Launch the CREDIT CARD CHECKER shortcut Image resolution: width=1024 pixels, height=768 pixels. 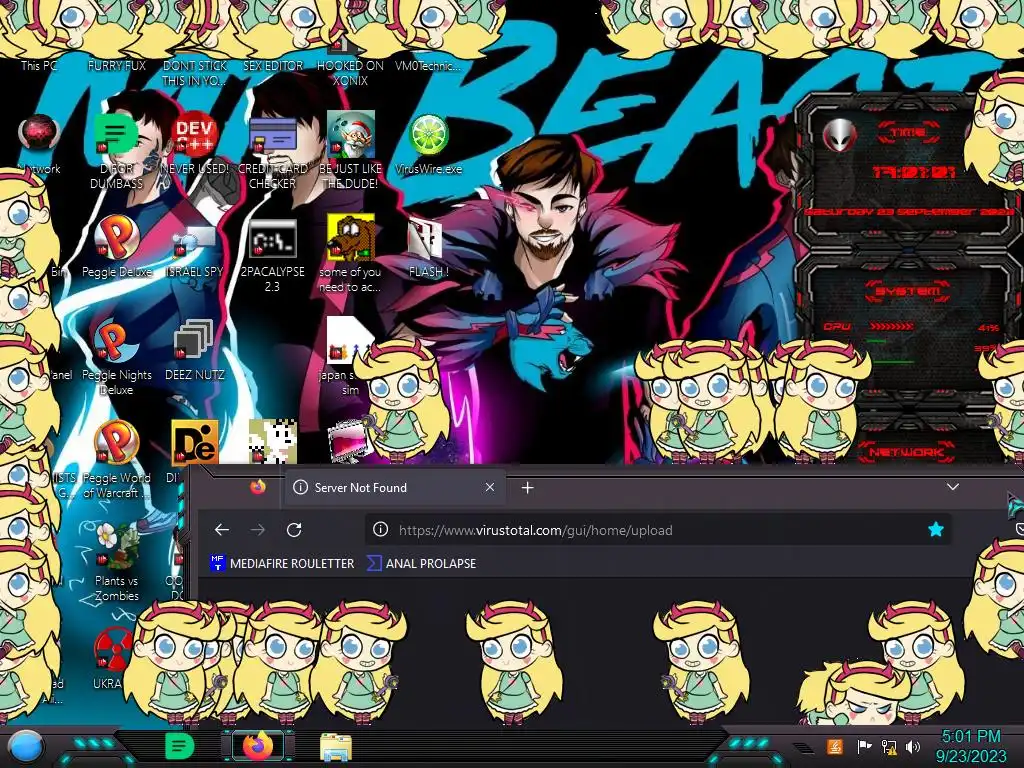point(272,135)
